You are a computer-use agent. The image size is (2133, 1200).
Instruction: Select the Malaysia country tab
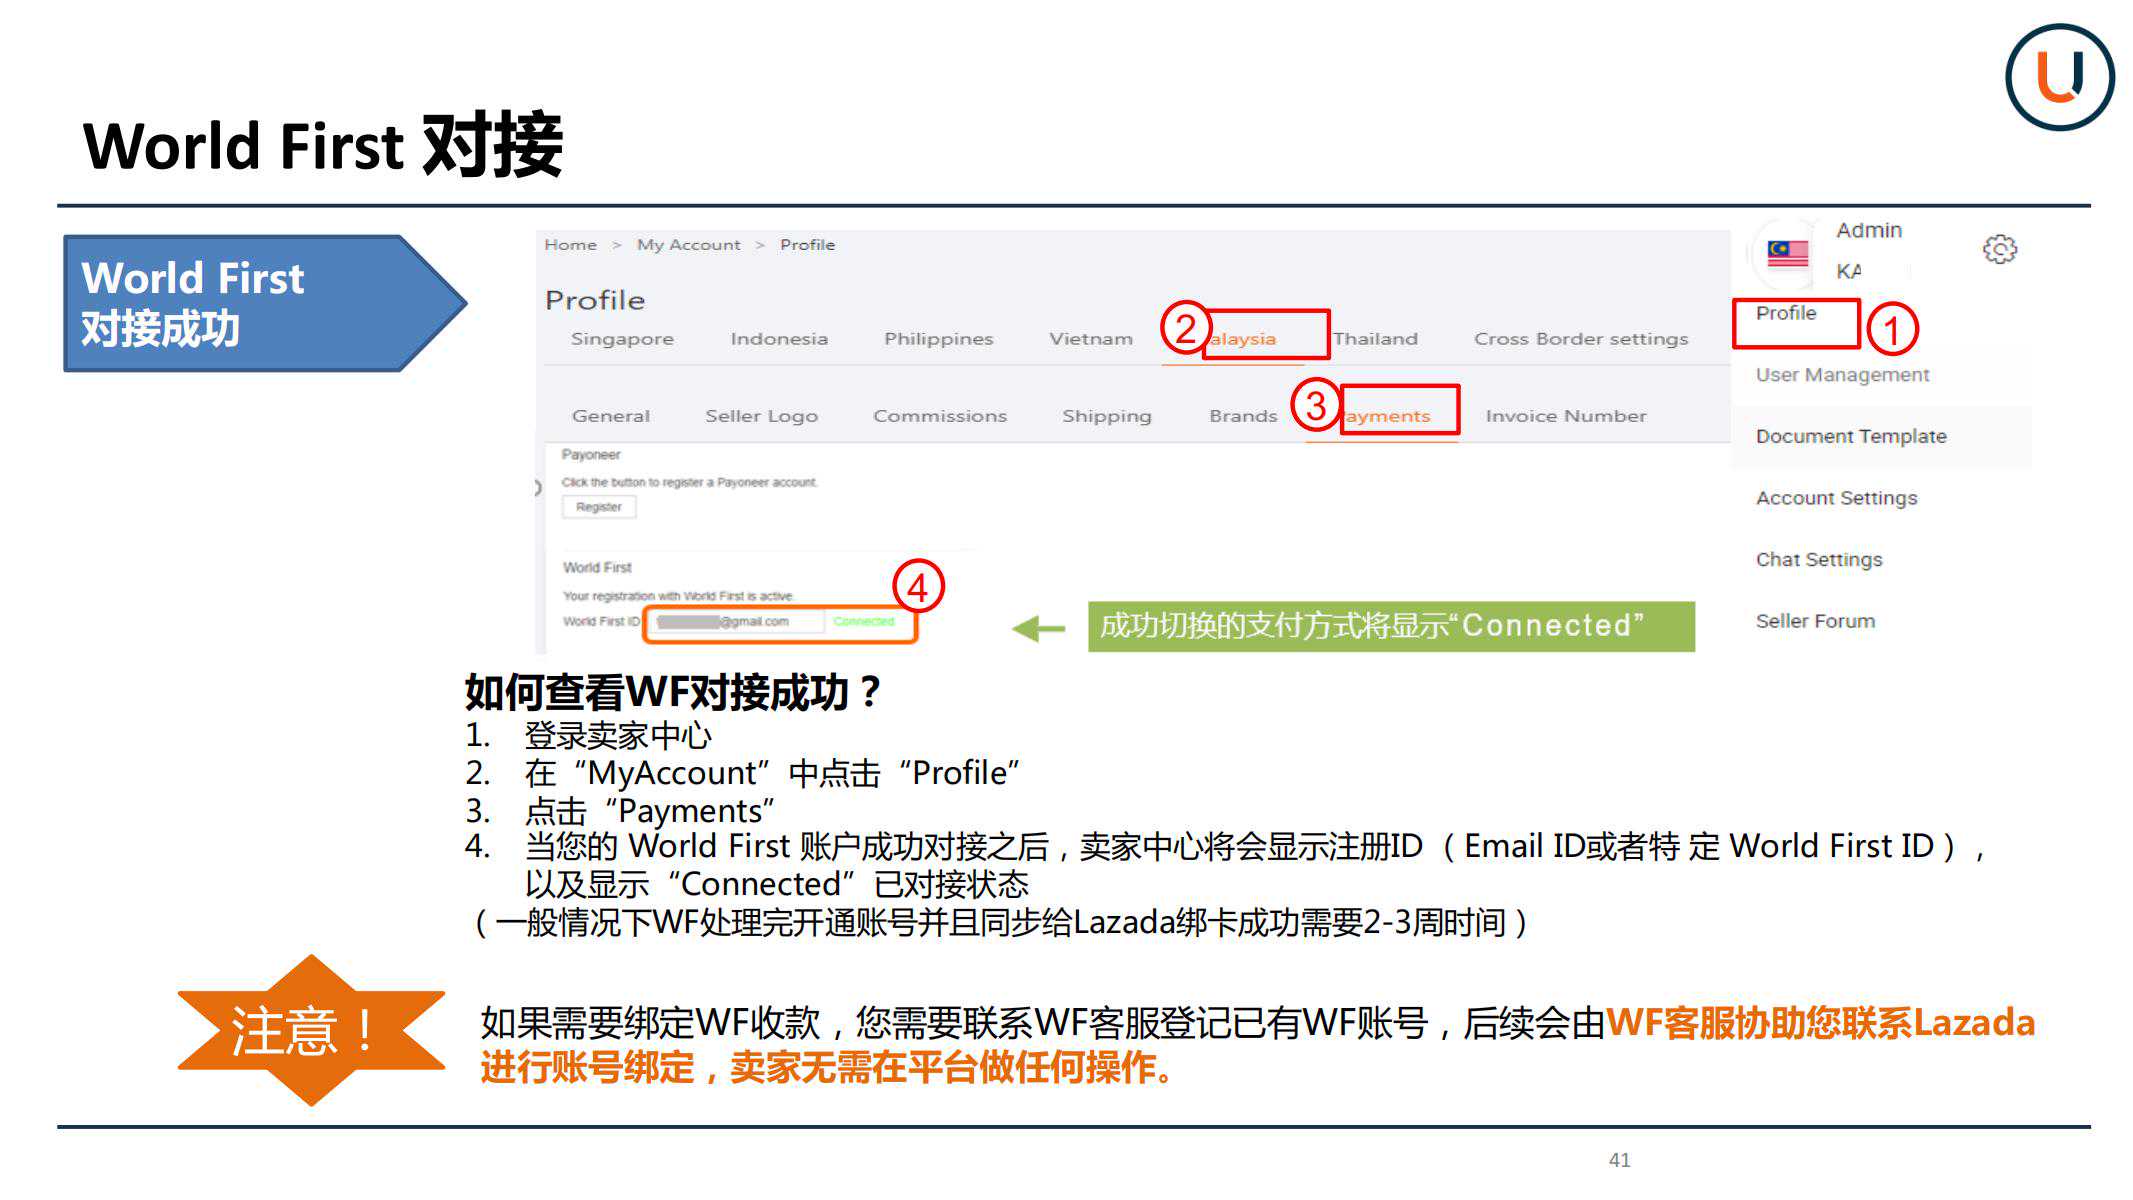coord(1243,339)
